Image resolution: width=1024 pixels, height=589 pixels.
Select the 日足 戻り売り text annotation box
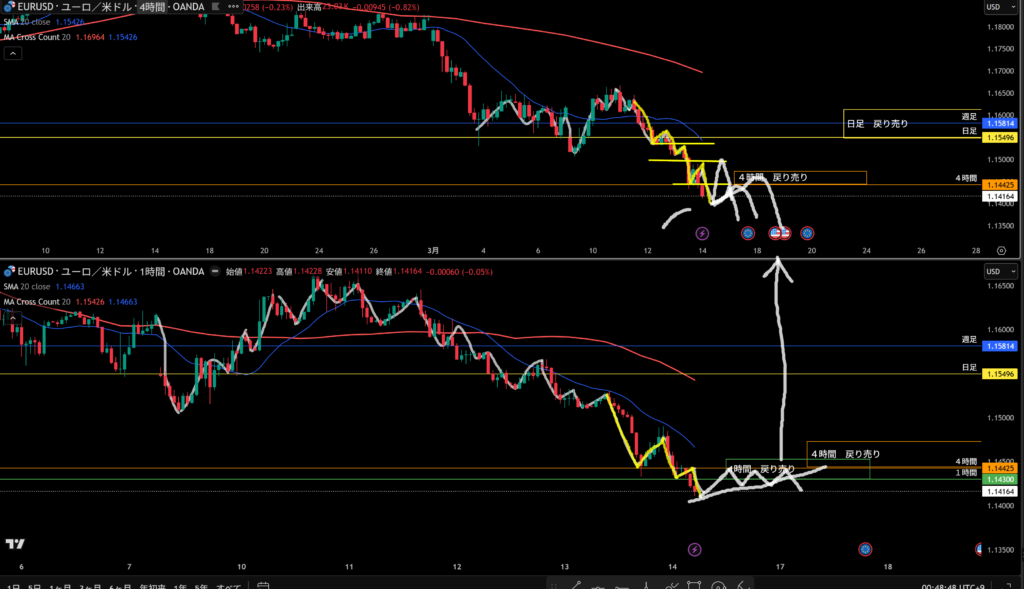click(877, 123)
